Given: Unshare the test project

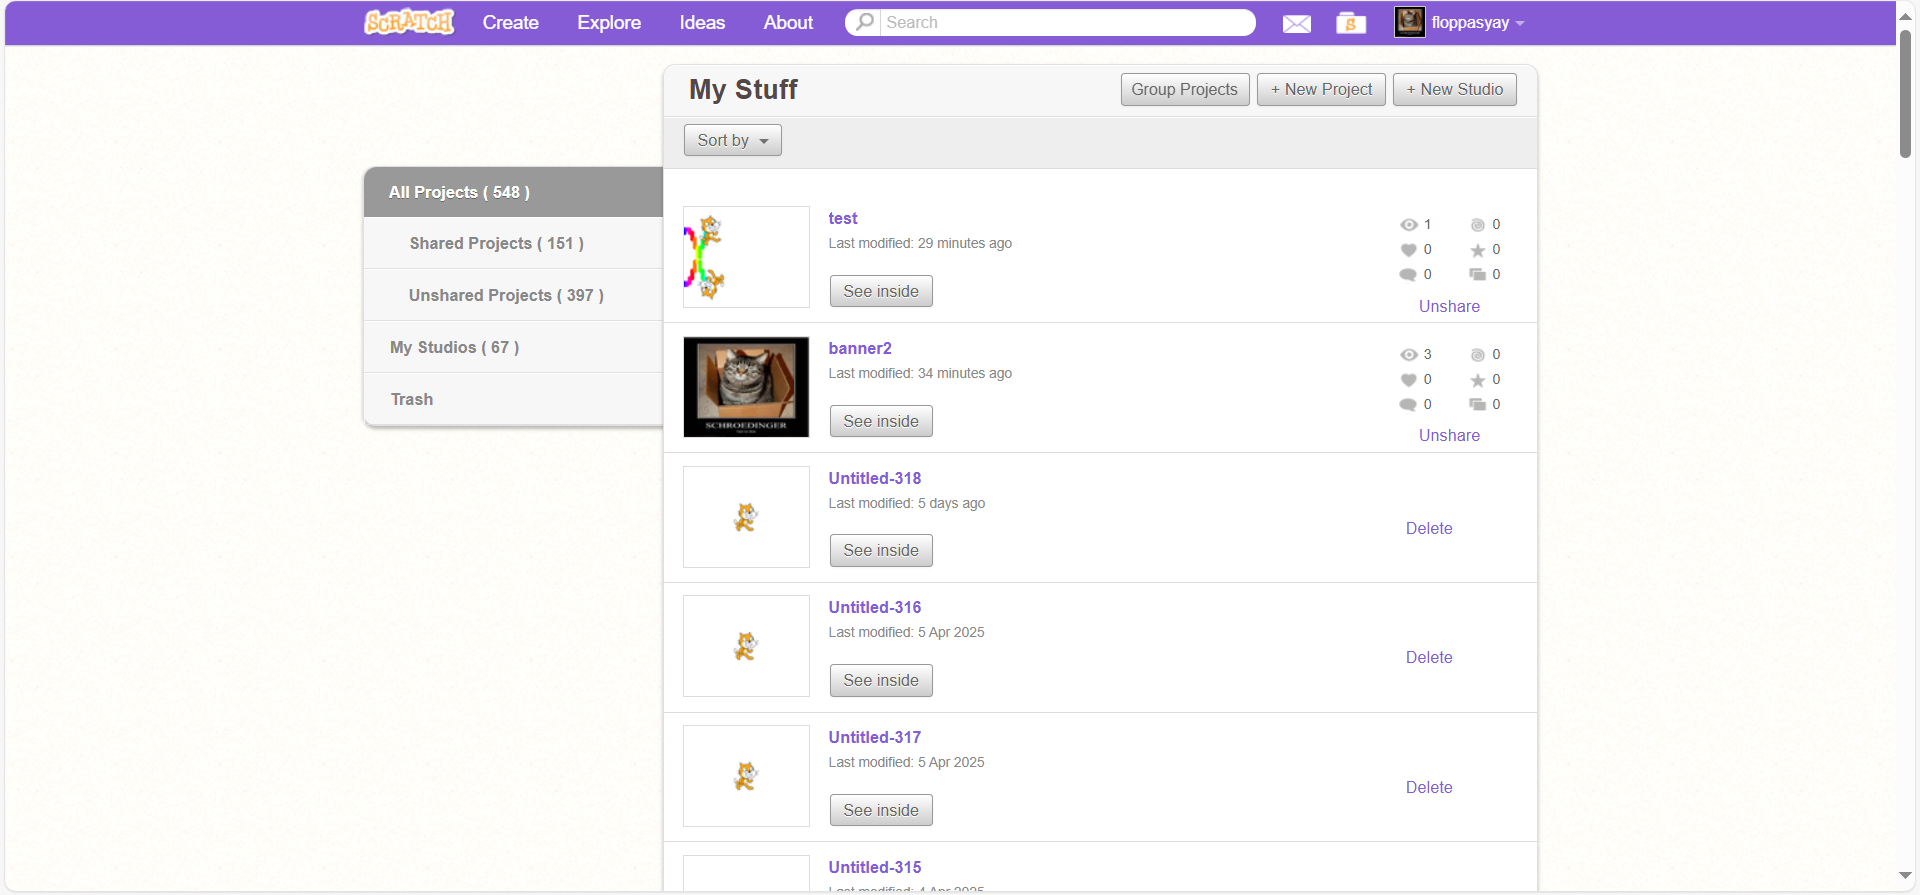Looking at the screenshot, I should pyautogui.click(x=1449, y=306).
